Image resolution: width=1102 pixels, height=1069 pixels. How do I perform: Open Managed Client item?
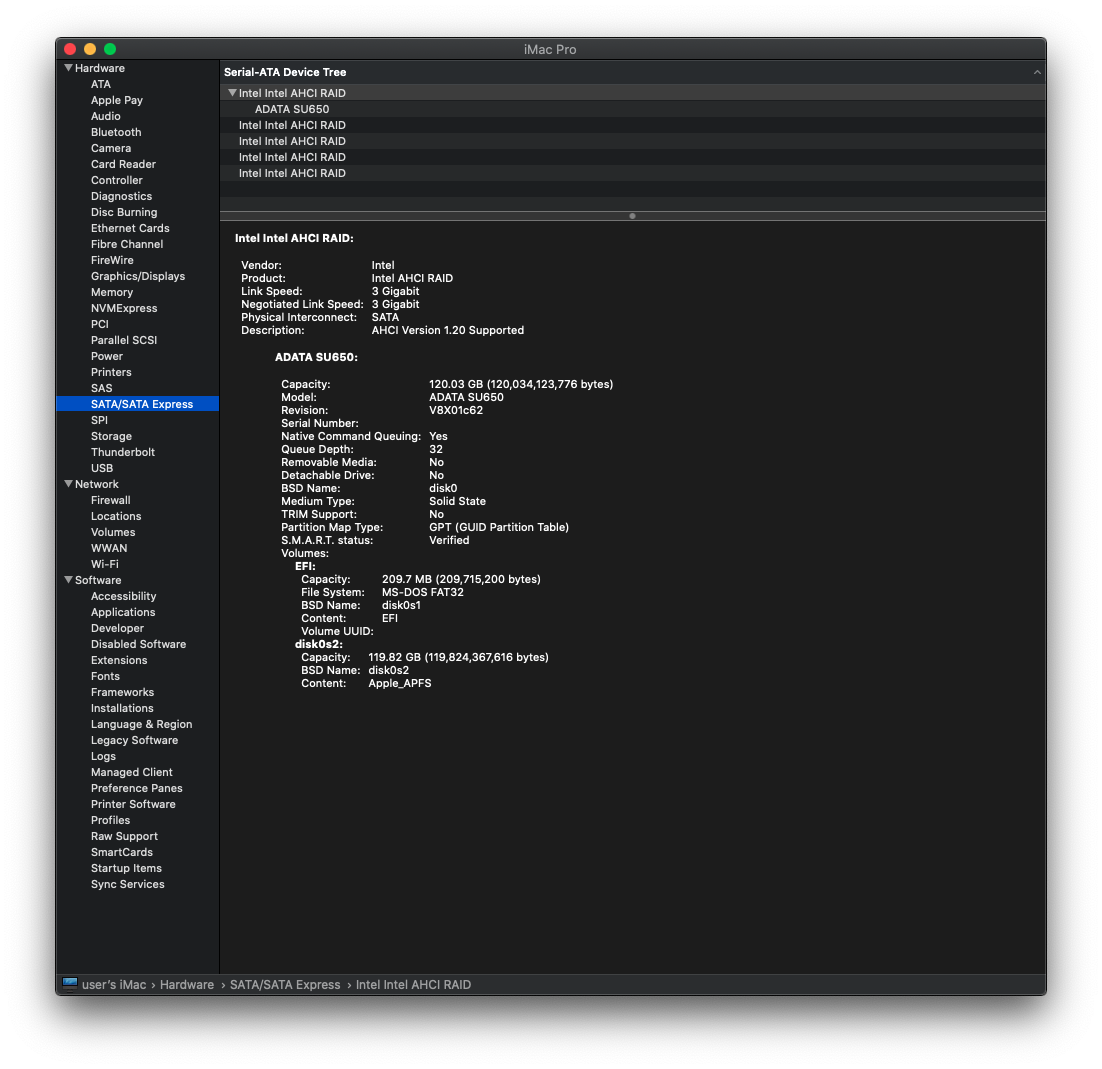click(131, 772)
